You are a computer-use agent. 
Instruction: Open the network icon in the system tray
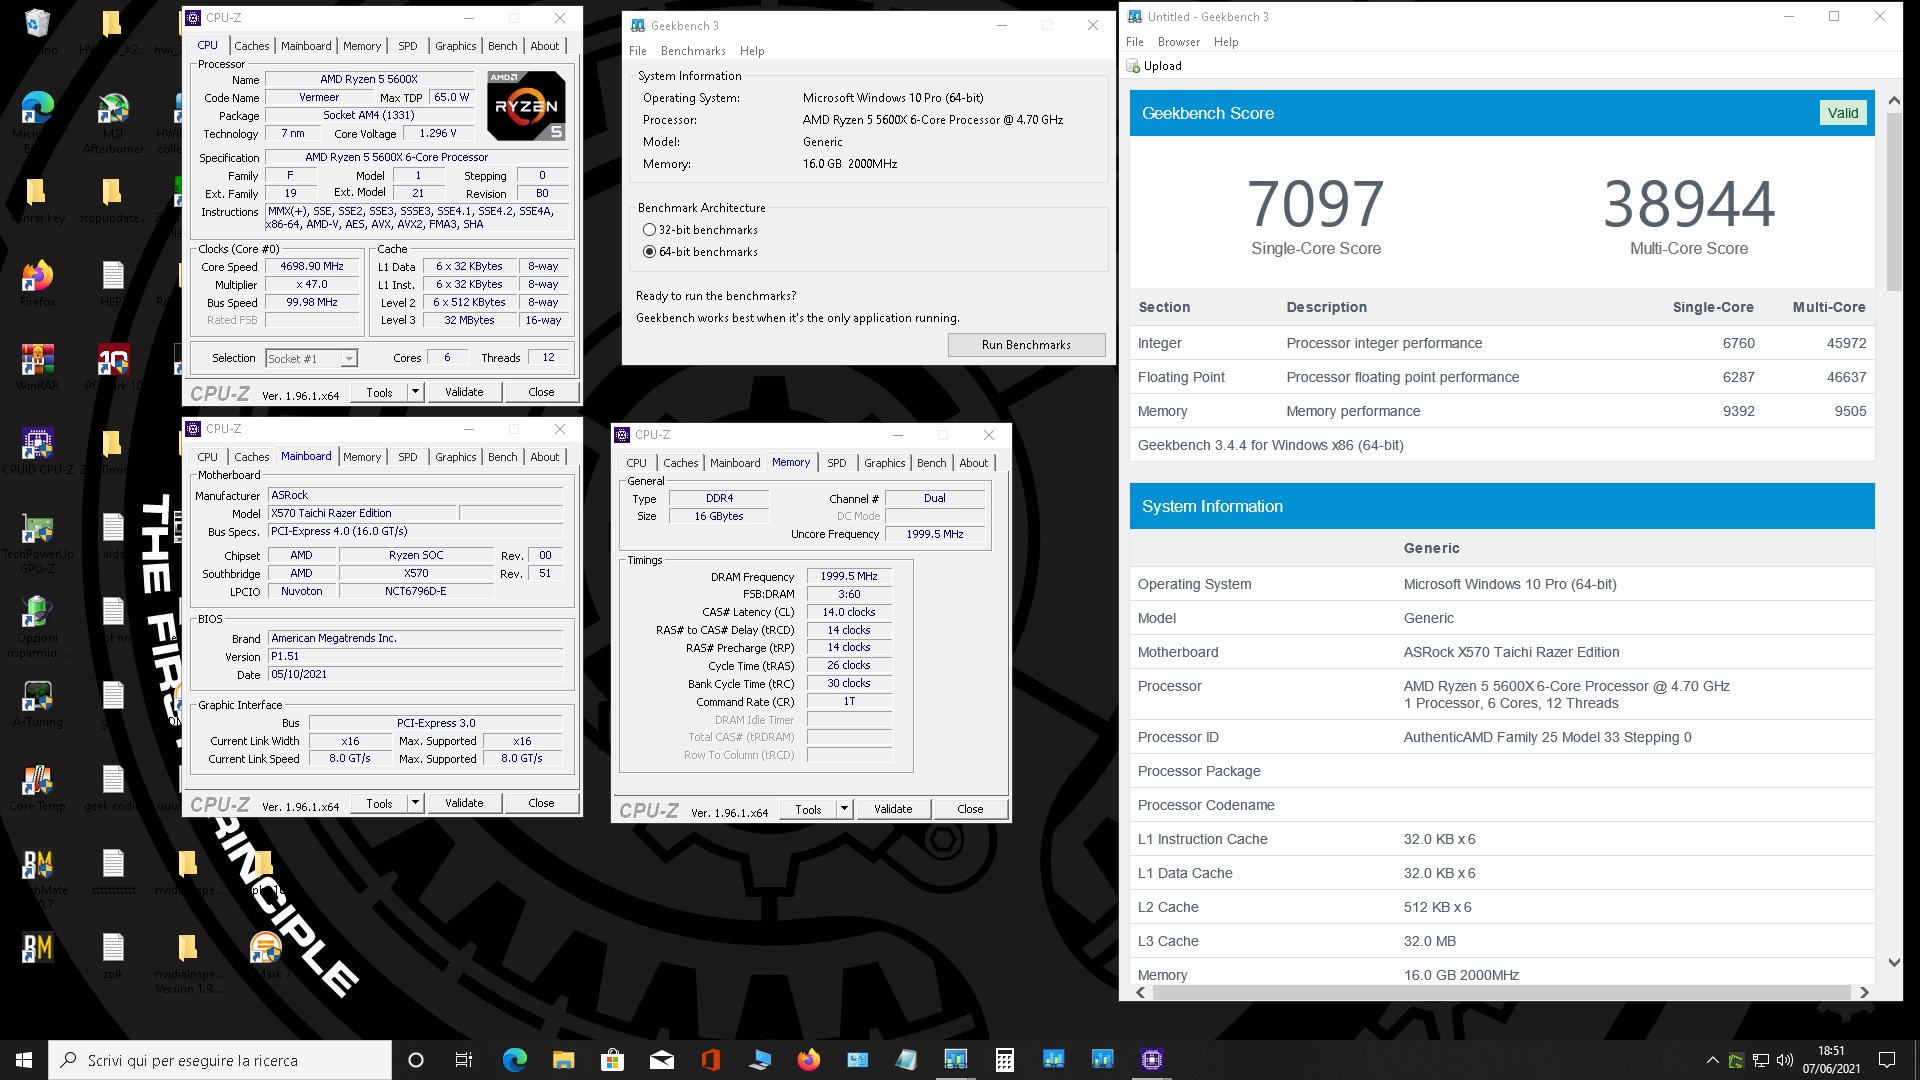click(x=1761, y=1060)
